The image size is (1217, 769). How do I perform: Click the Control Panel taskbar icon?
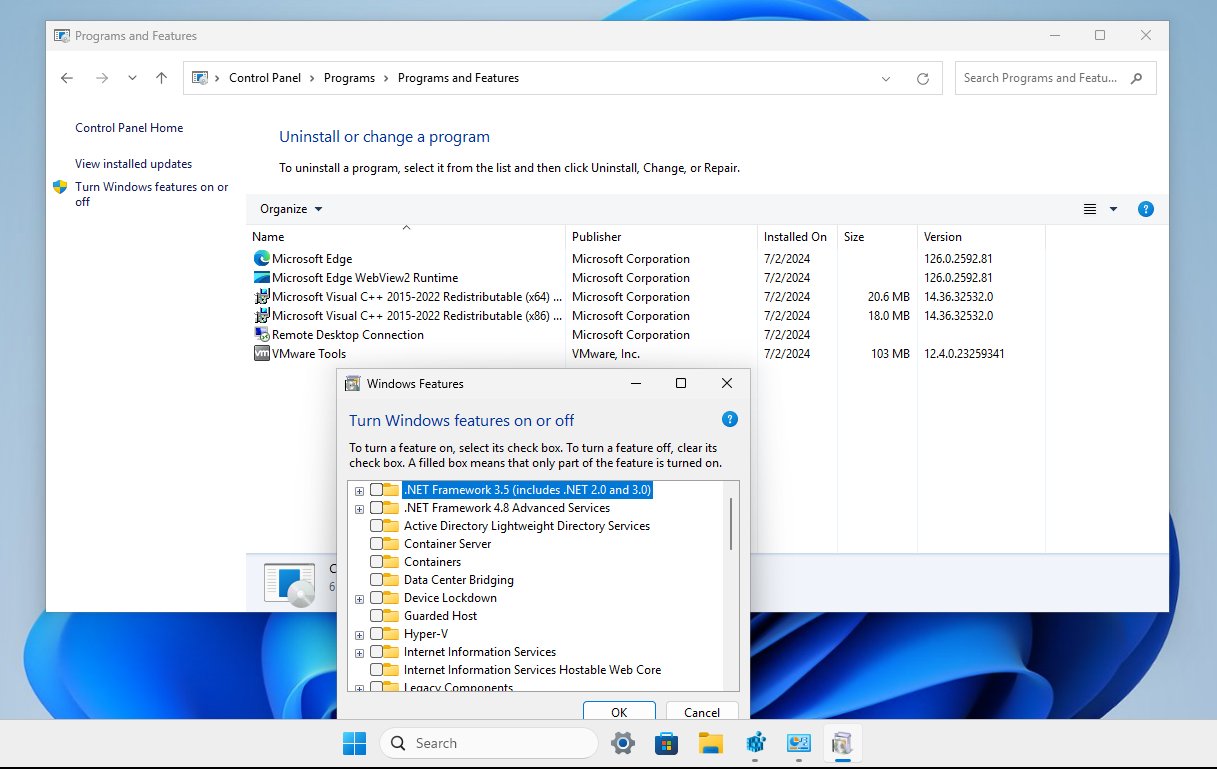click(x=799, y=743)
